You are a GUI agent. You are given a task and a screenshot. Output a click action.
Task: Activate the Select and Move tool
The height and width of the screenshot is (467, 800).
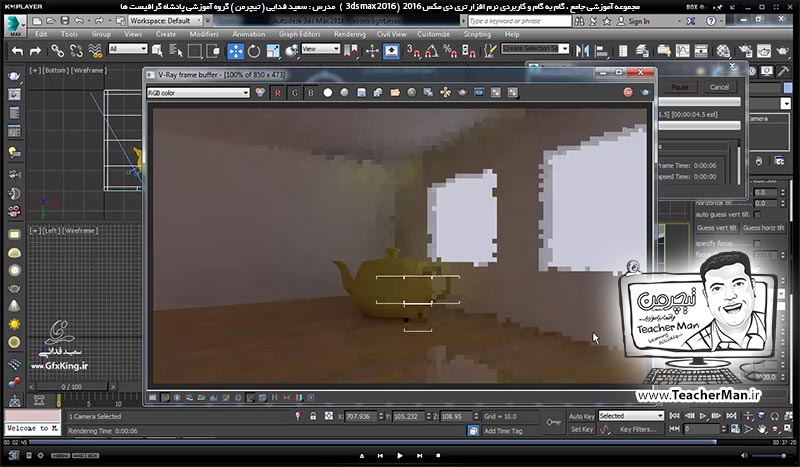235,51
